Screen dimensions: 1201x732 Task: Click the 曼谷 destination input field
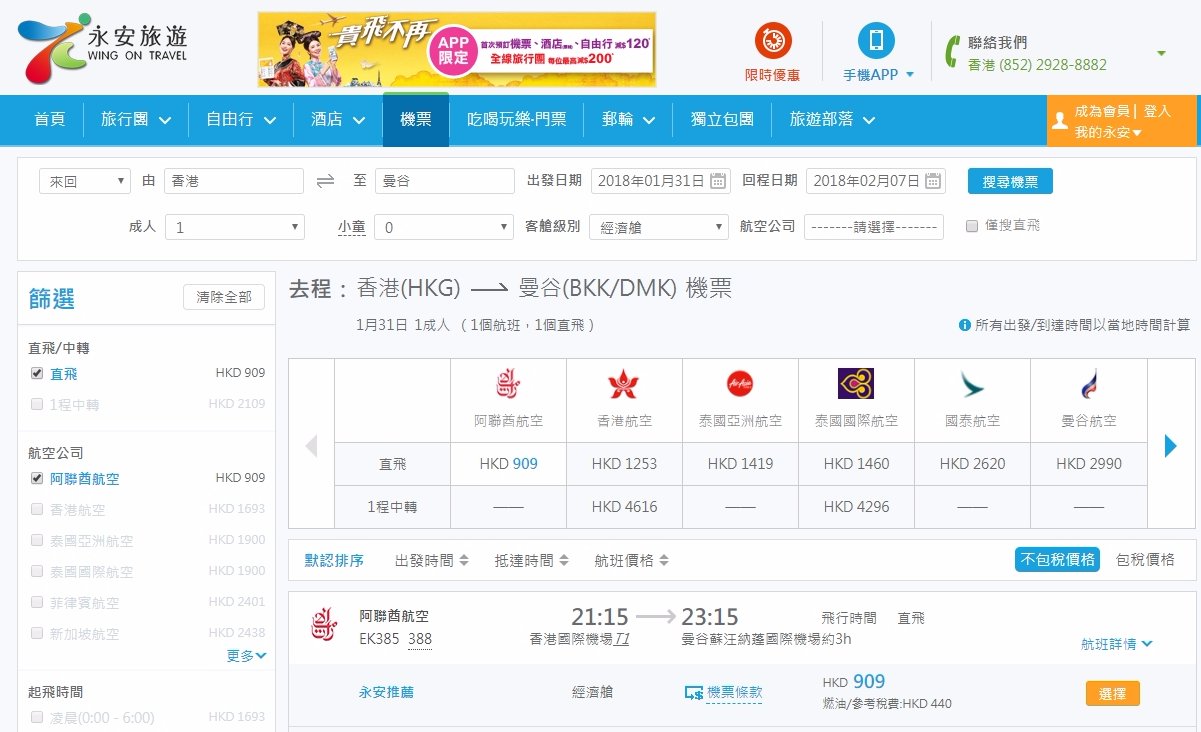(445, 181)
